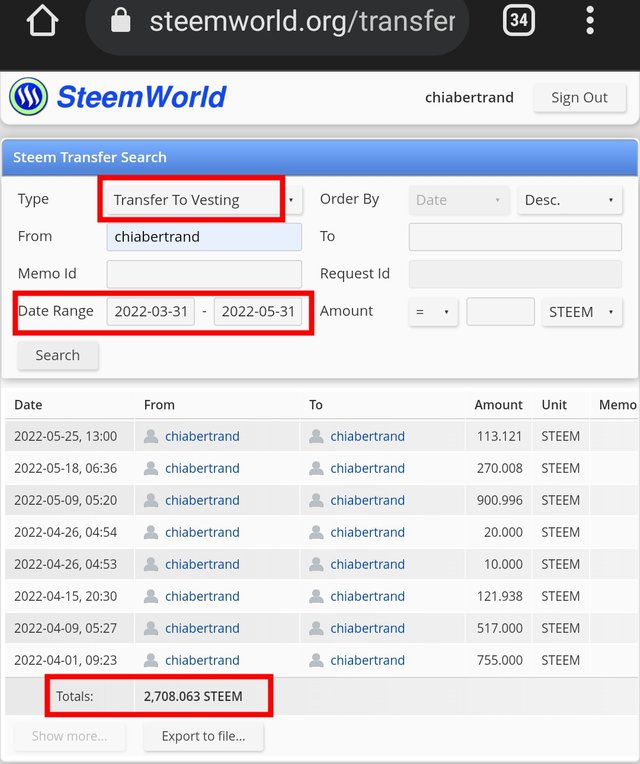Click the Memo Id input field
This screenshot has width=640, height=764.
coord(204,274)
